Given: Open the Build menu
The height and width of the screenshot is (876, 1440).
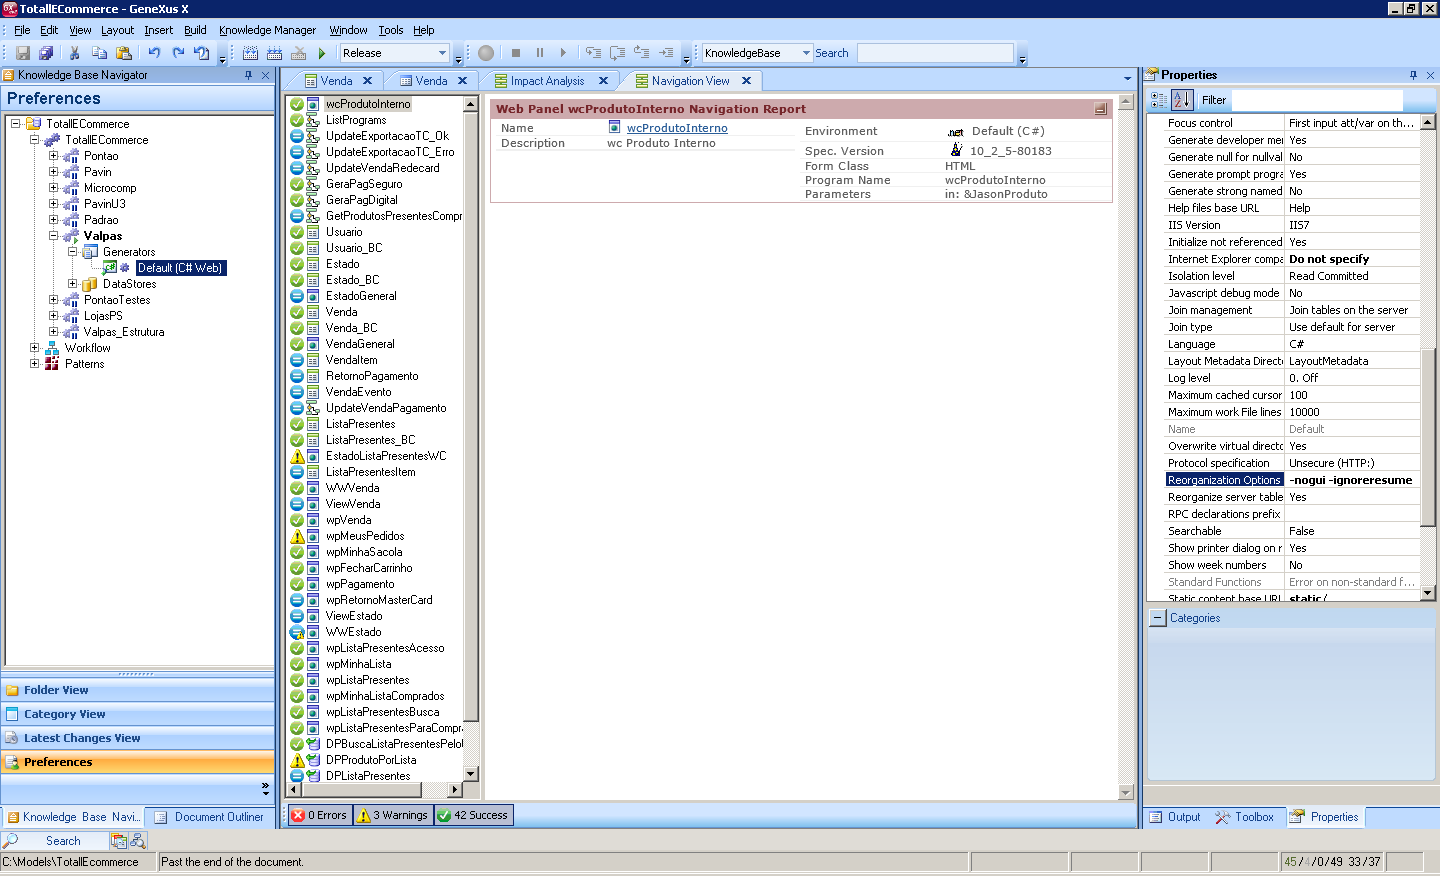Looking at the screenshot, I should pos(195,30).
